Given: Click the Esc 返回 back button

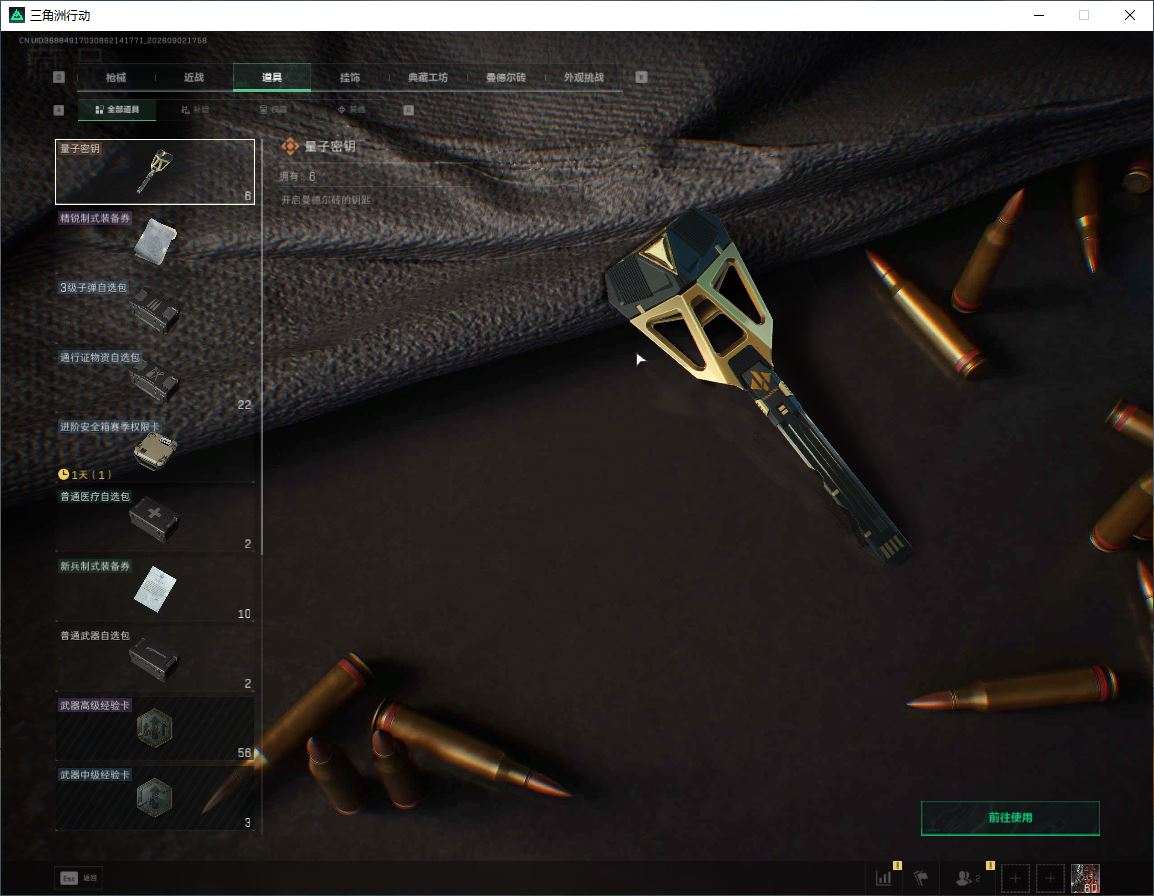Looking at the screenshot, I should [x=78, y=878].
